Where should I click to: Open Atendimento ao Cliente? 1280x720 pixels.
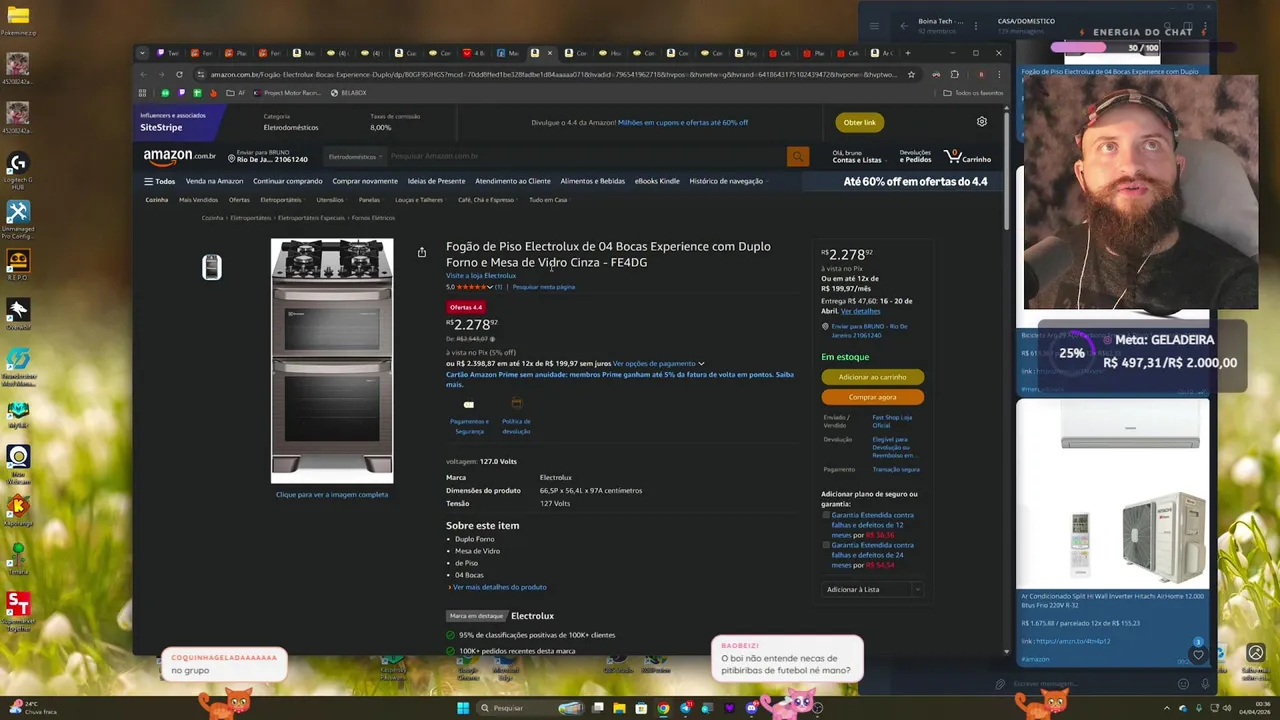pos(513,181)
